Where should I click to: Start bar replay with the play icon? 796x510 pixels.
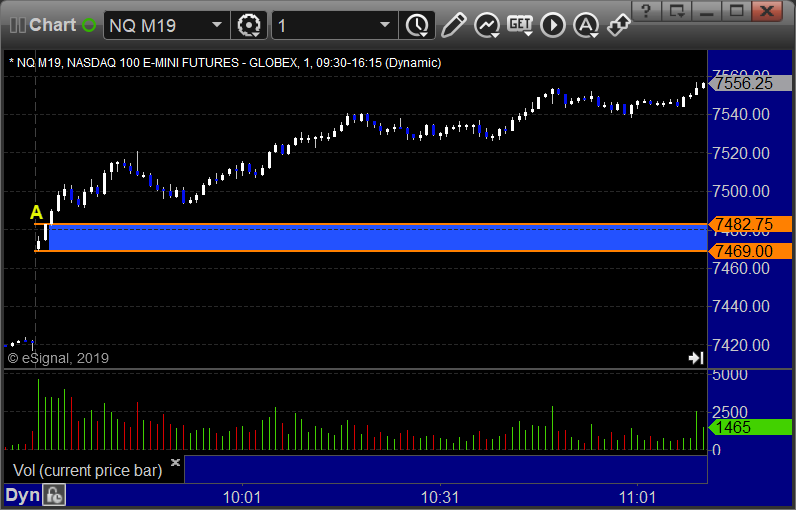(553, 25)
